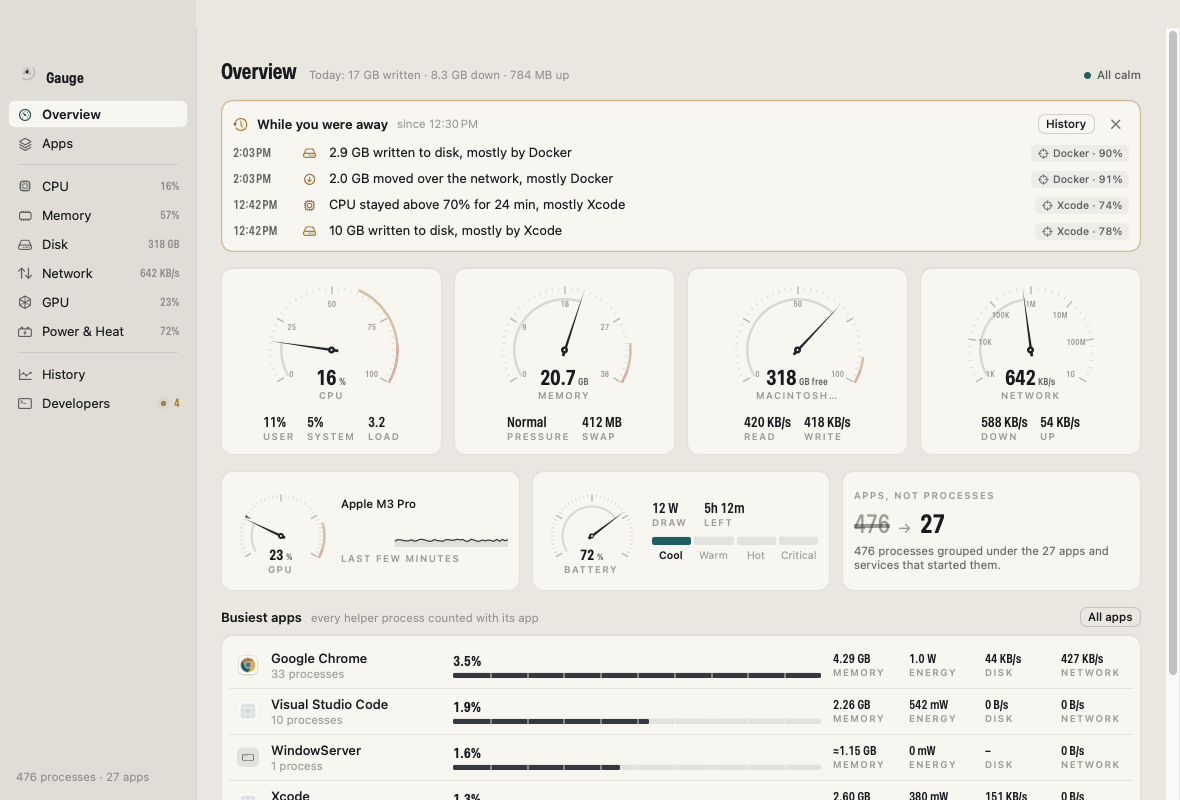Click download icon on 2.0 GB network event
Viewport: 1180px width, 800px height.
tap(309, 179)
